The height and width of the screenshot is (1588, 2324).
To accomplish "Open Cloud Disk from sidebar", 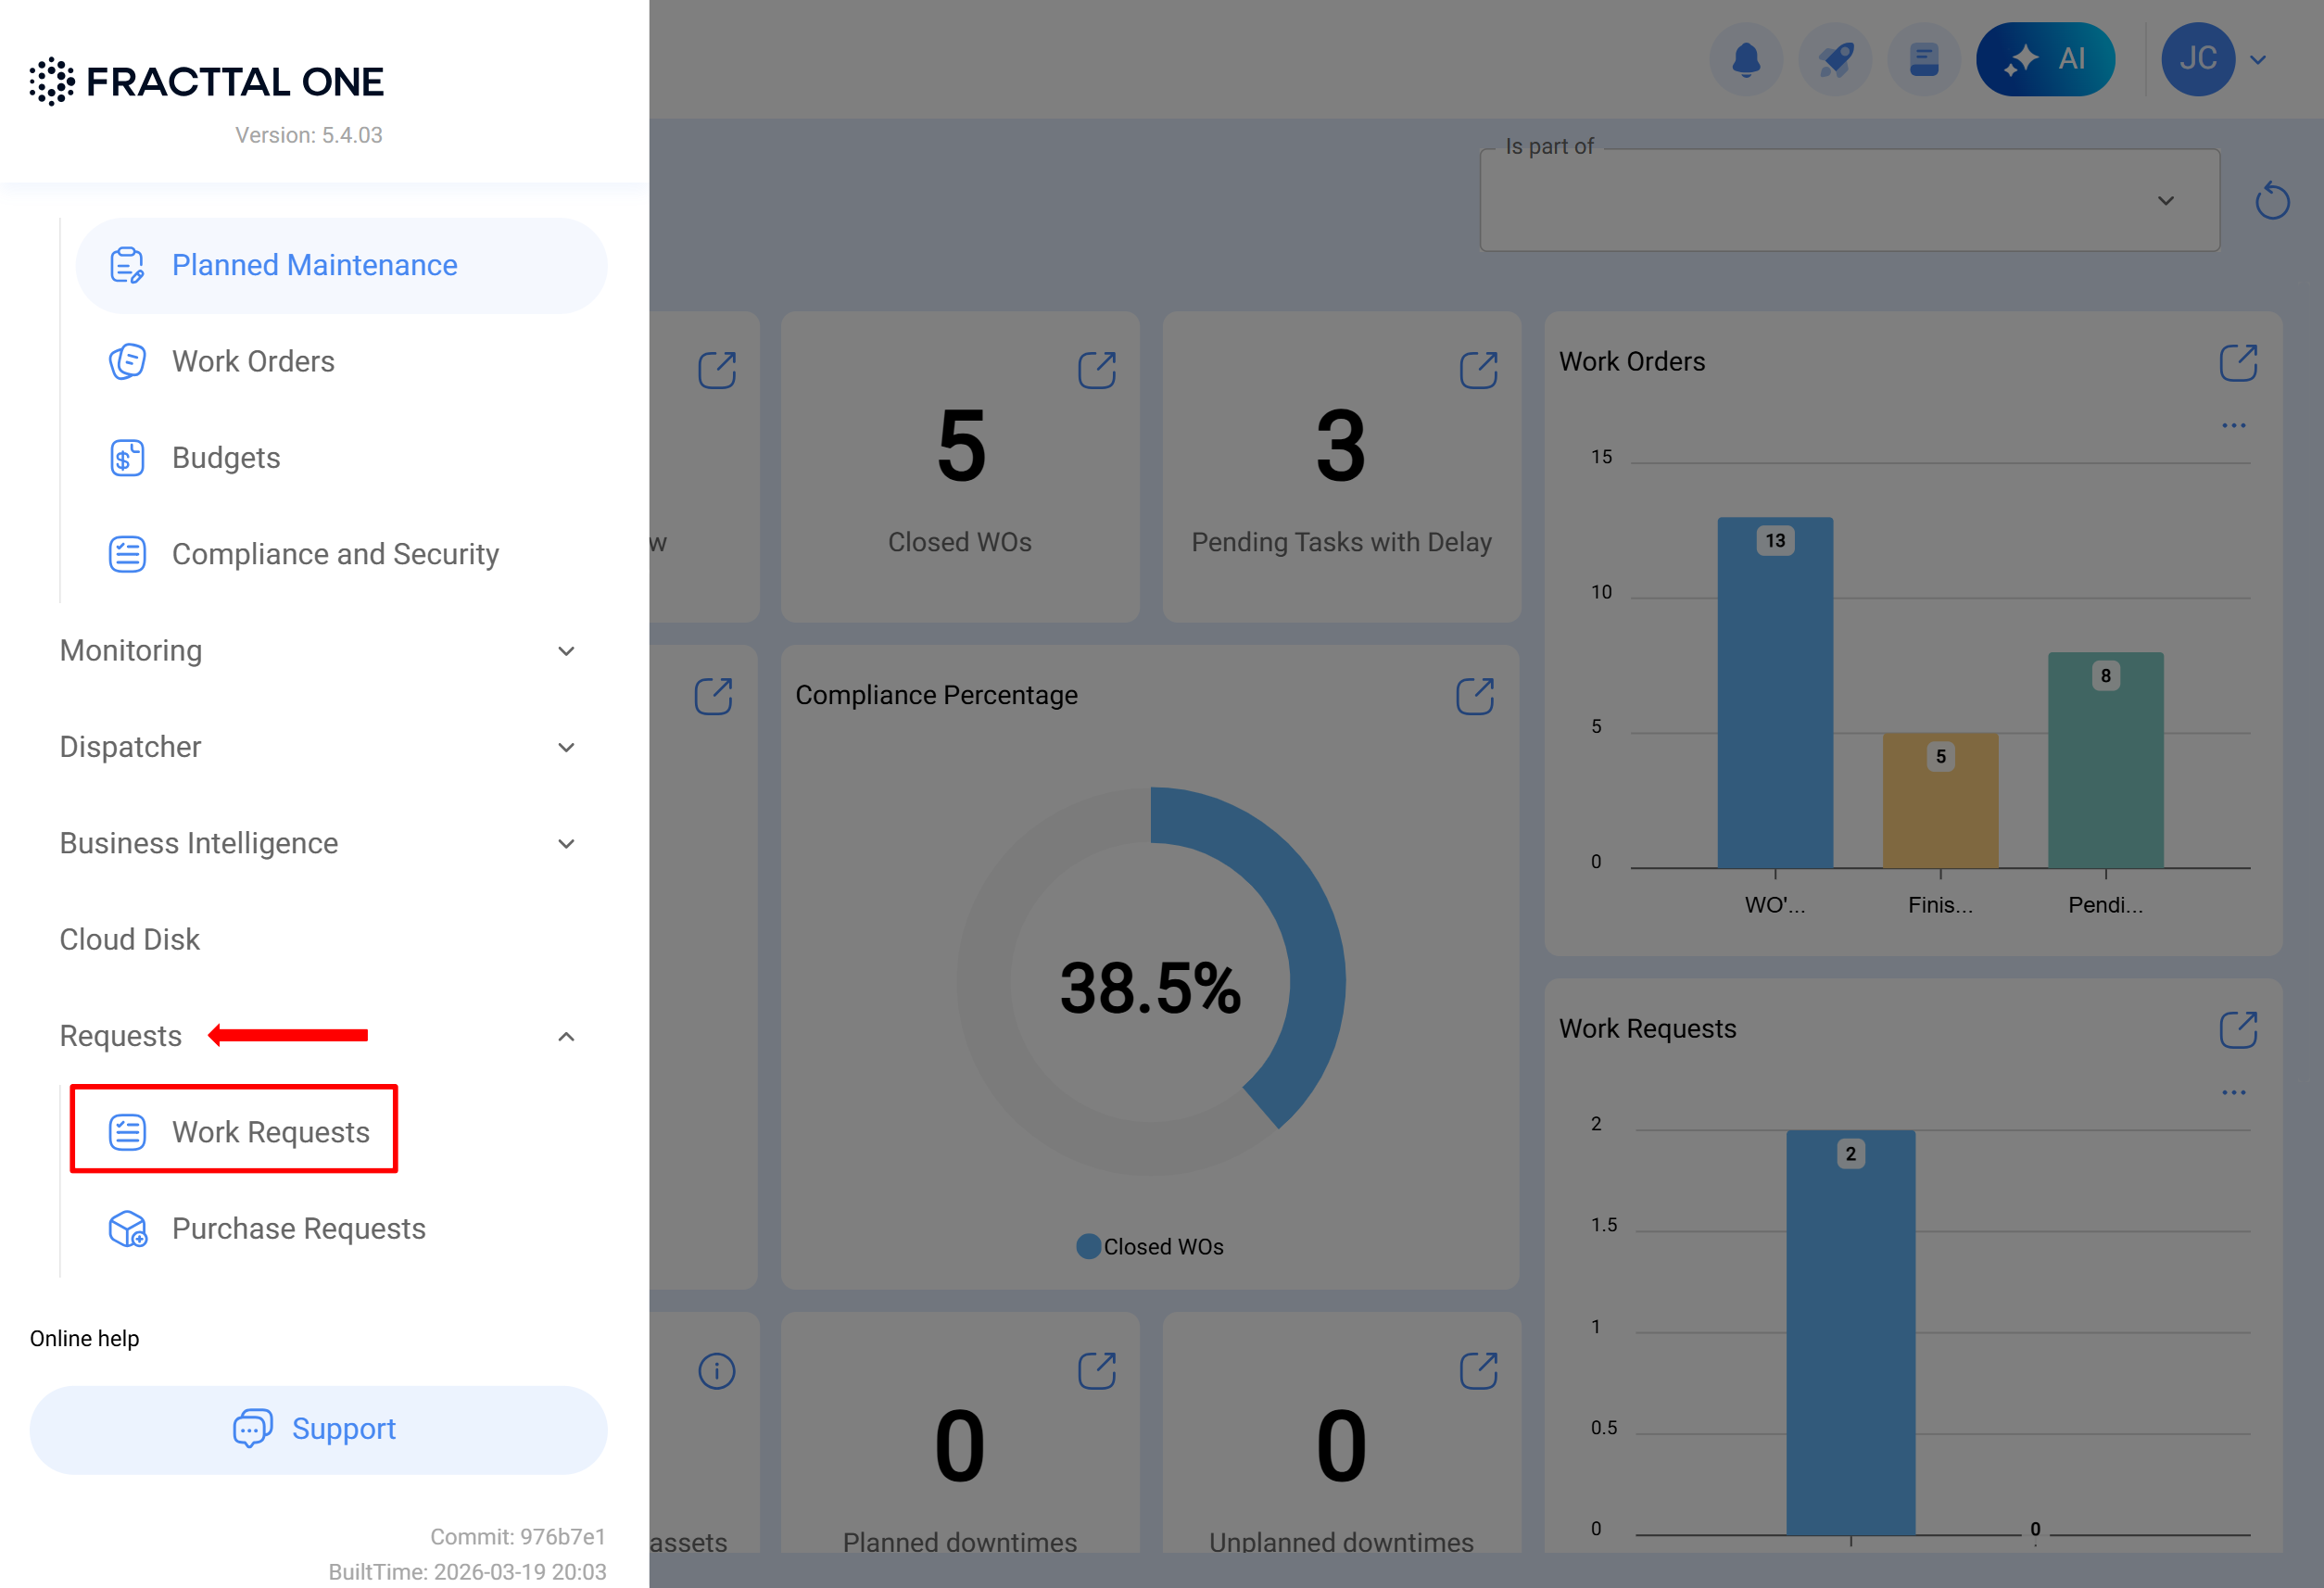I will [130, 940].
